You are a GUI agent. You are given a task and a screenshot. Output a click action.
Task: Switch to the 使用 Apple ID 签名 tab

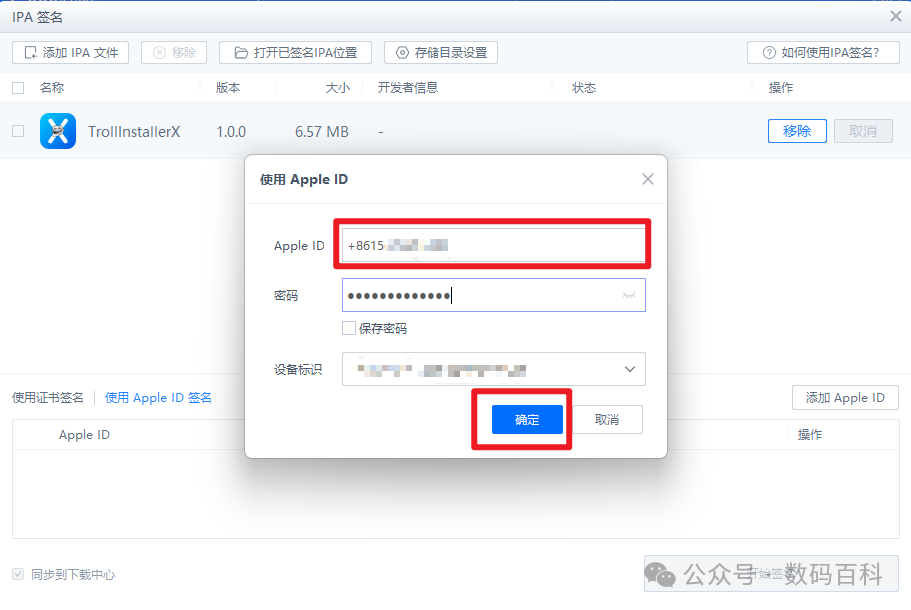158,398
